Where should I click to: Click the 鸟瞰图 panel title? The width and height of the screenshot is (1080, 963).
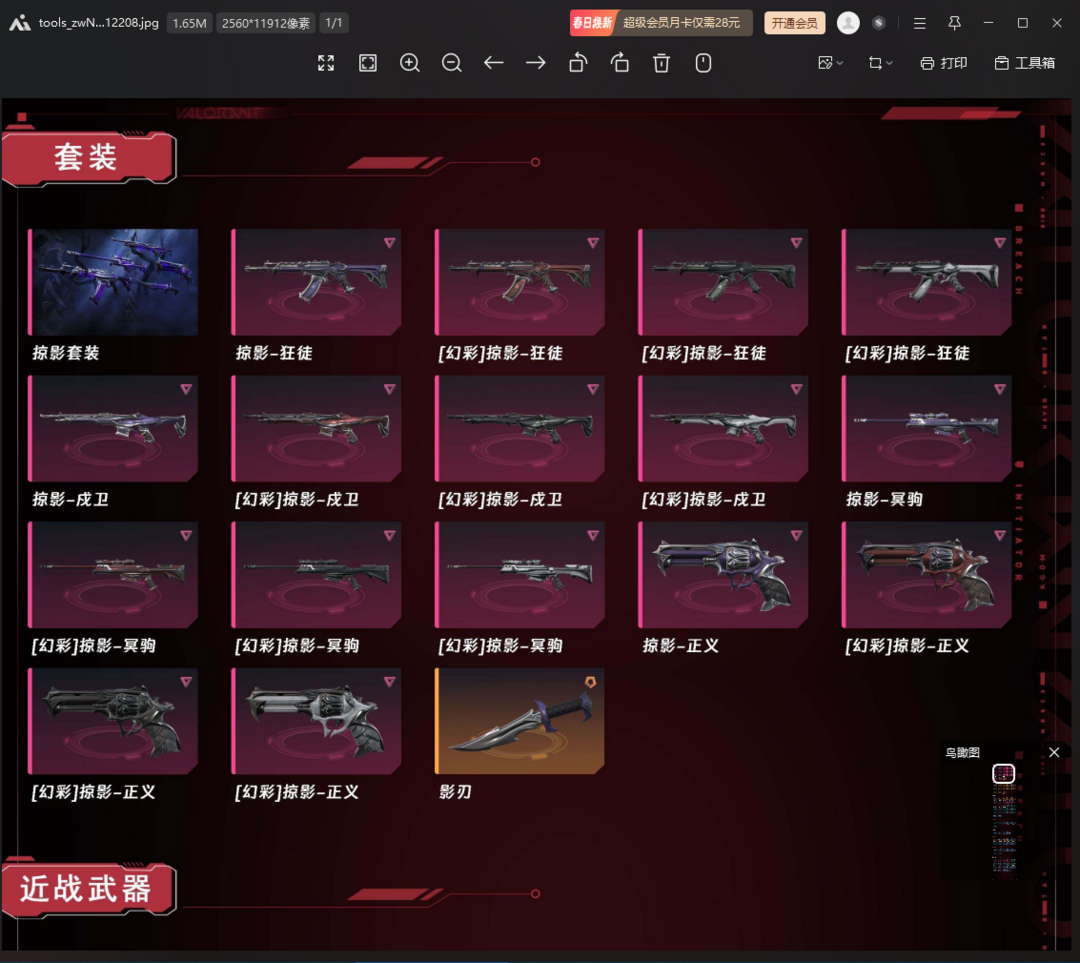(x=962, y=752)
